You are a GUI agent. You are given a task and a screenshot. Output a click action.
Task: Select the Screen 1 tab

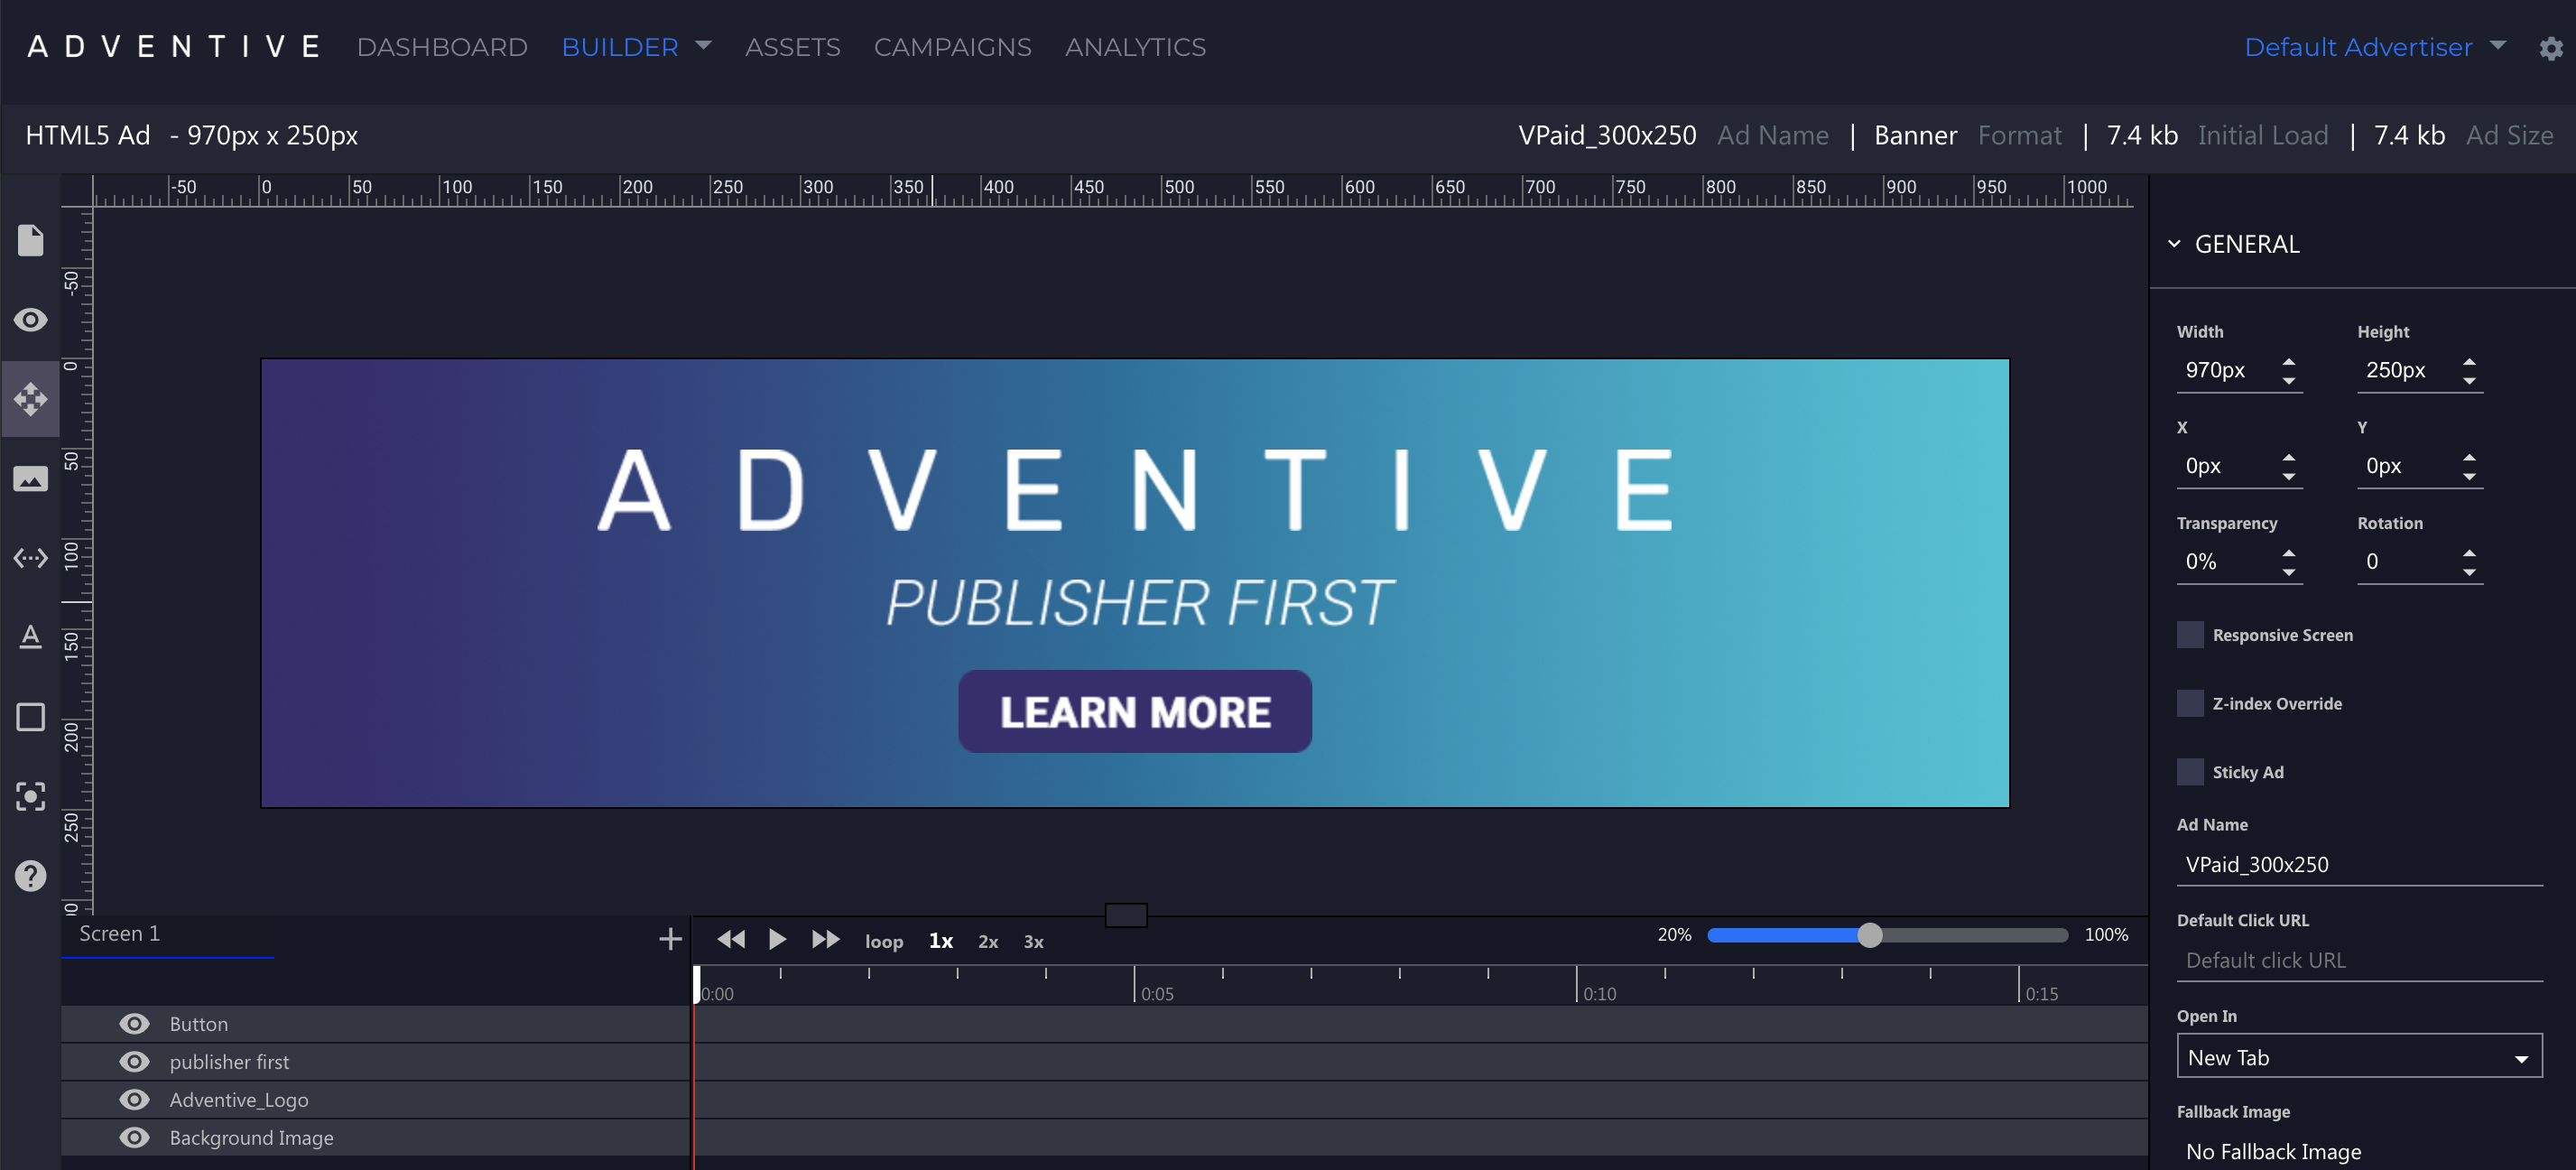tap(119, 934)
